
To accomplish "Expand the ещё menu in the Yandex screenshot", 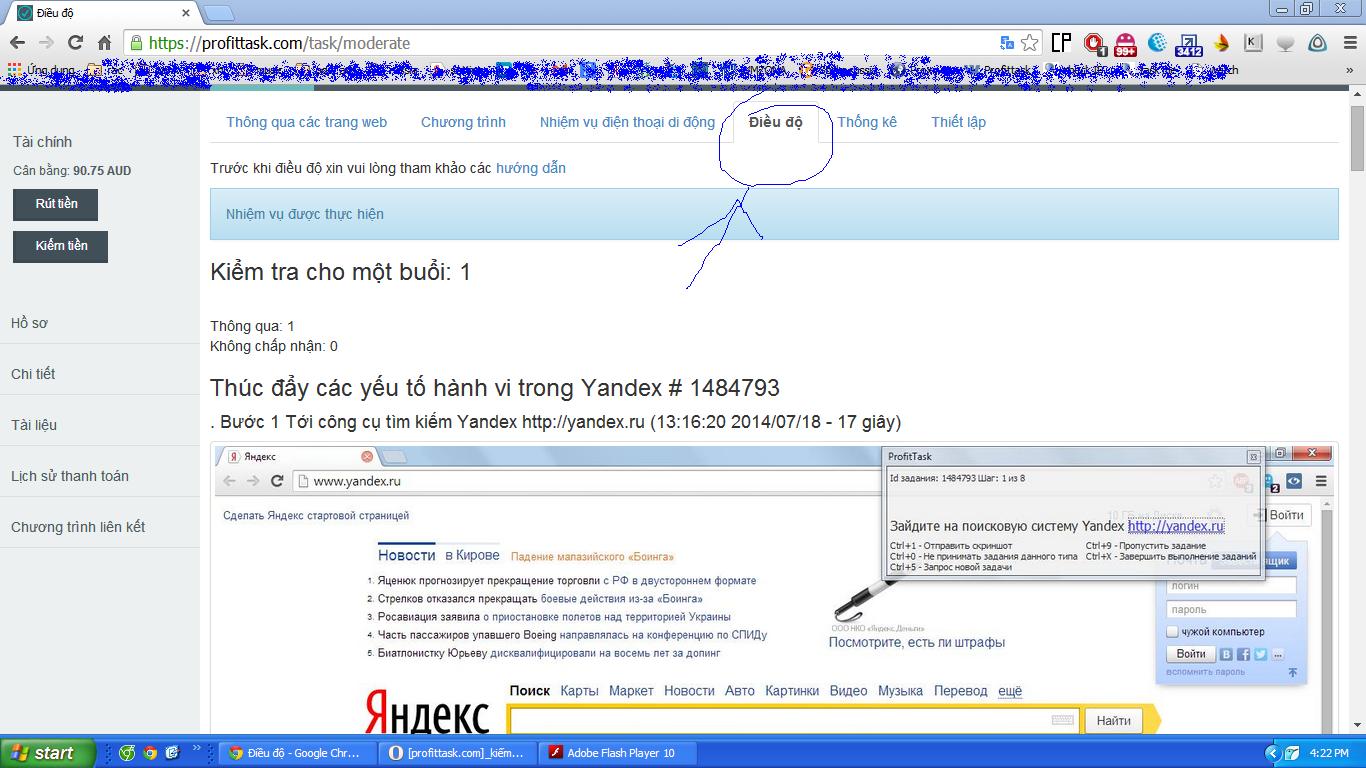I will pos(1010,691).
